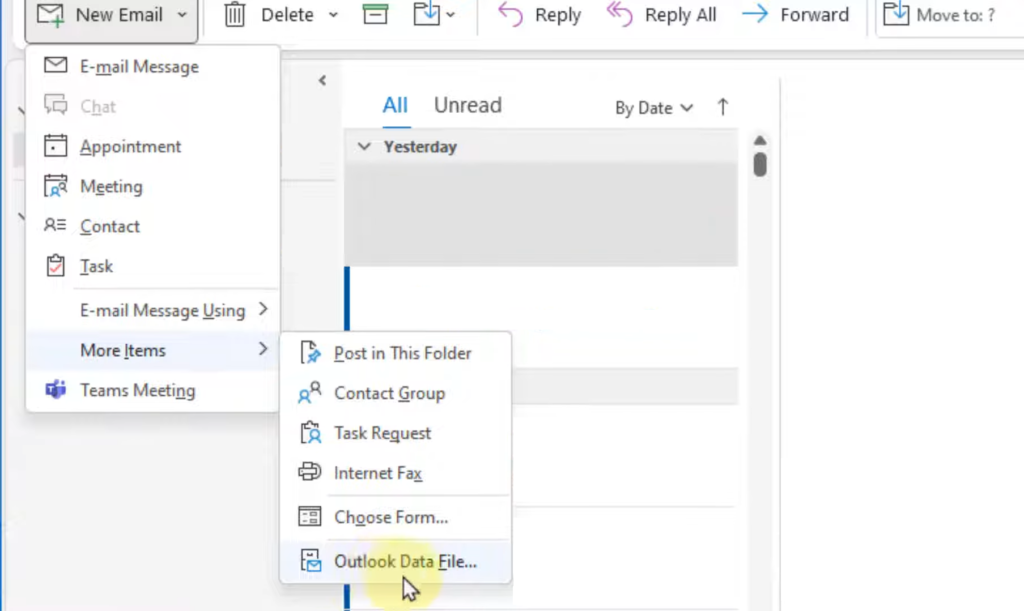1024x611 pixels.
Task: Select Teams Meeting menu item
Action: click(x=153, y=390)
